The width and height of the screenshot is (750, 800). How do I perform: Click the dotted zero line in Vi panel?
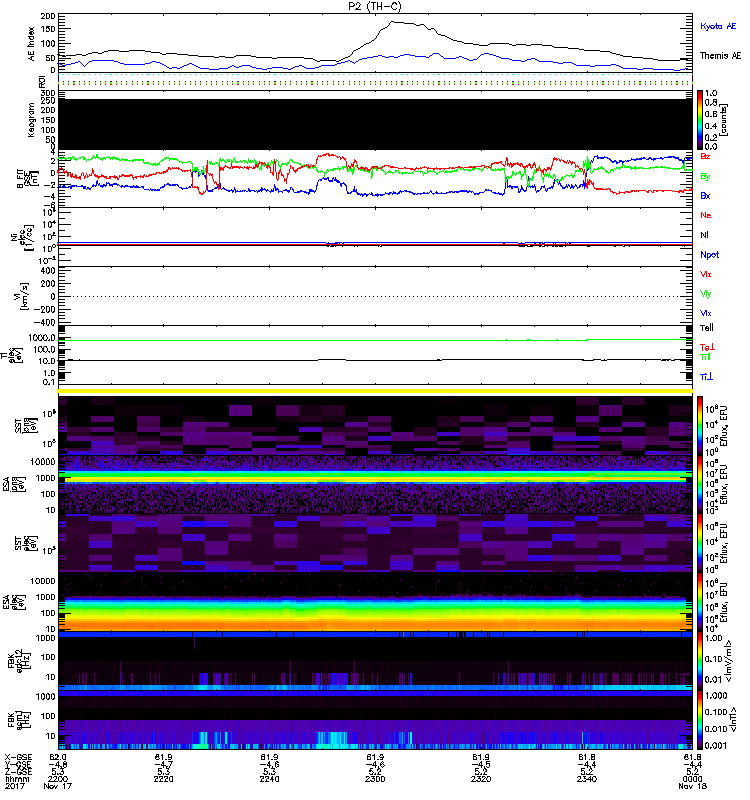(375, 296)
